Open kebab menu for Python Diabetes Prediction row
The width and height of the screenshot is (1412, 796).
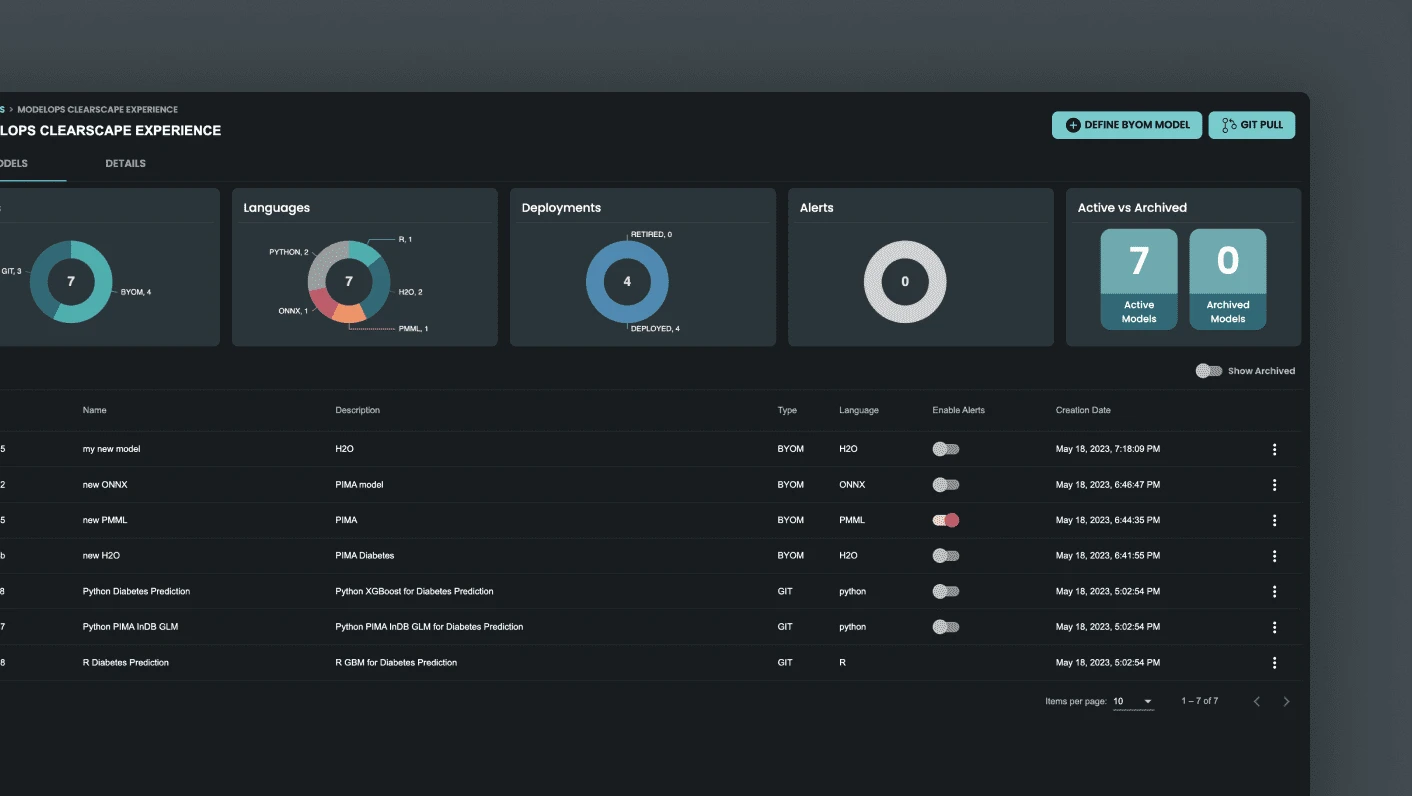[x=1274, y=592]
